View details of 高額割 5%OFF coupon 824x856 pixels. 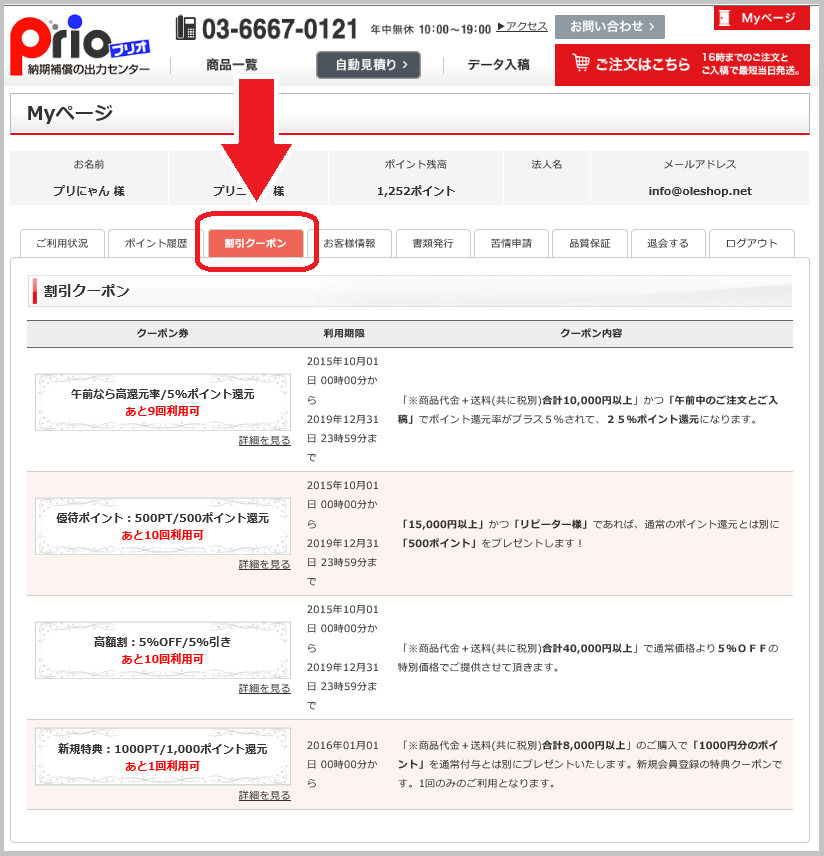[264, 688]
